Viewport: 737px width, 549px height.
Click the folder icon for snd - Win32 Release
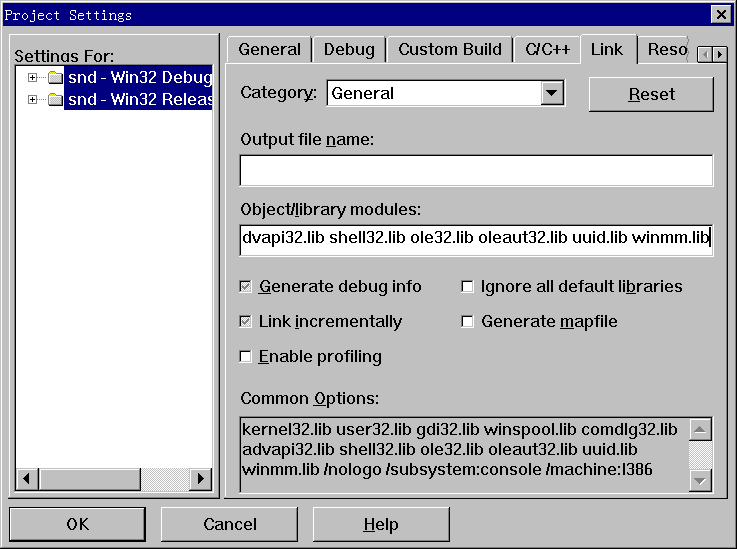point(55,99)
